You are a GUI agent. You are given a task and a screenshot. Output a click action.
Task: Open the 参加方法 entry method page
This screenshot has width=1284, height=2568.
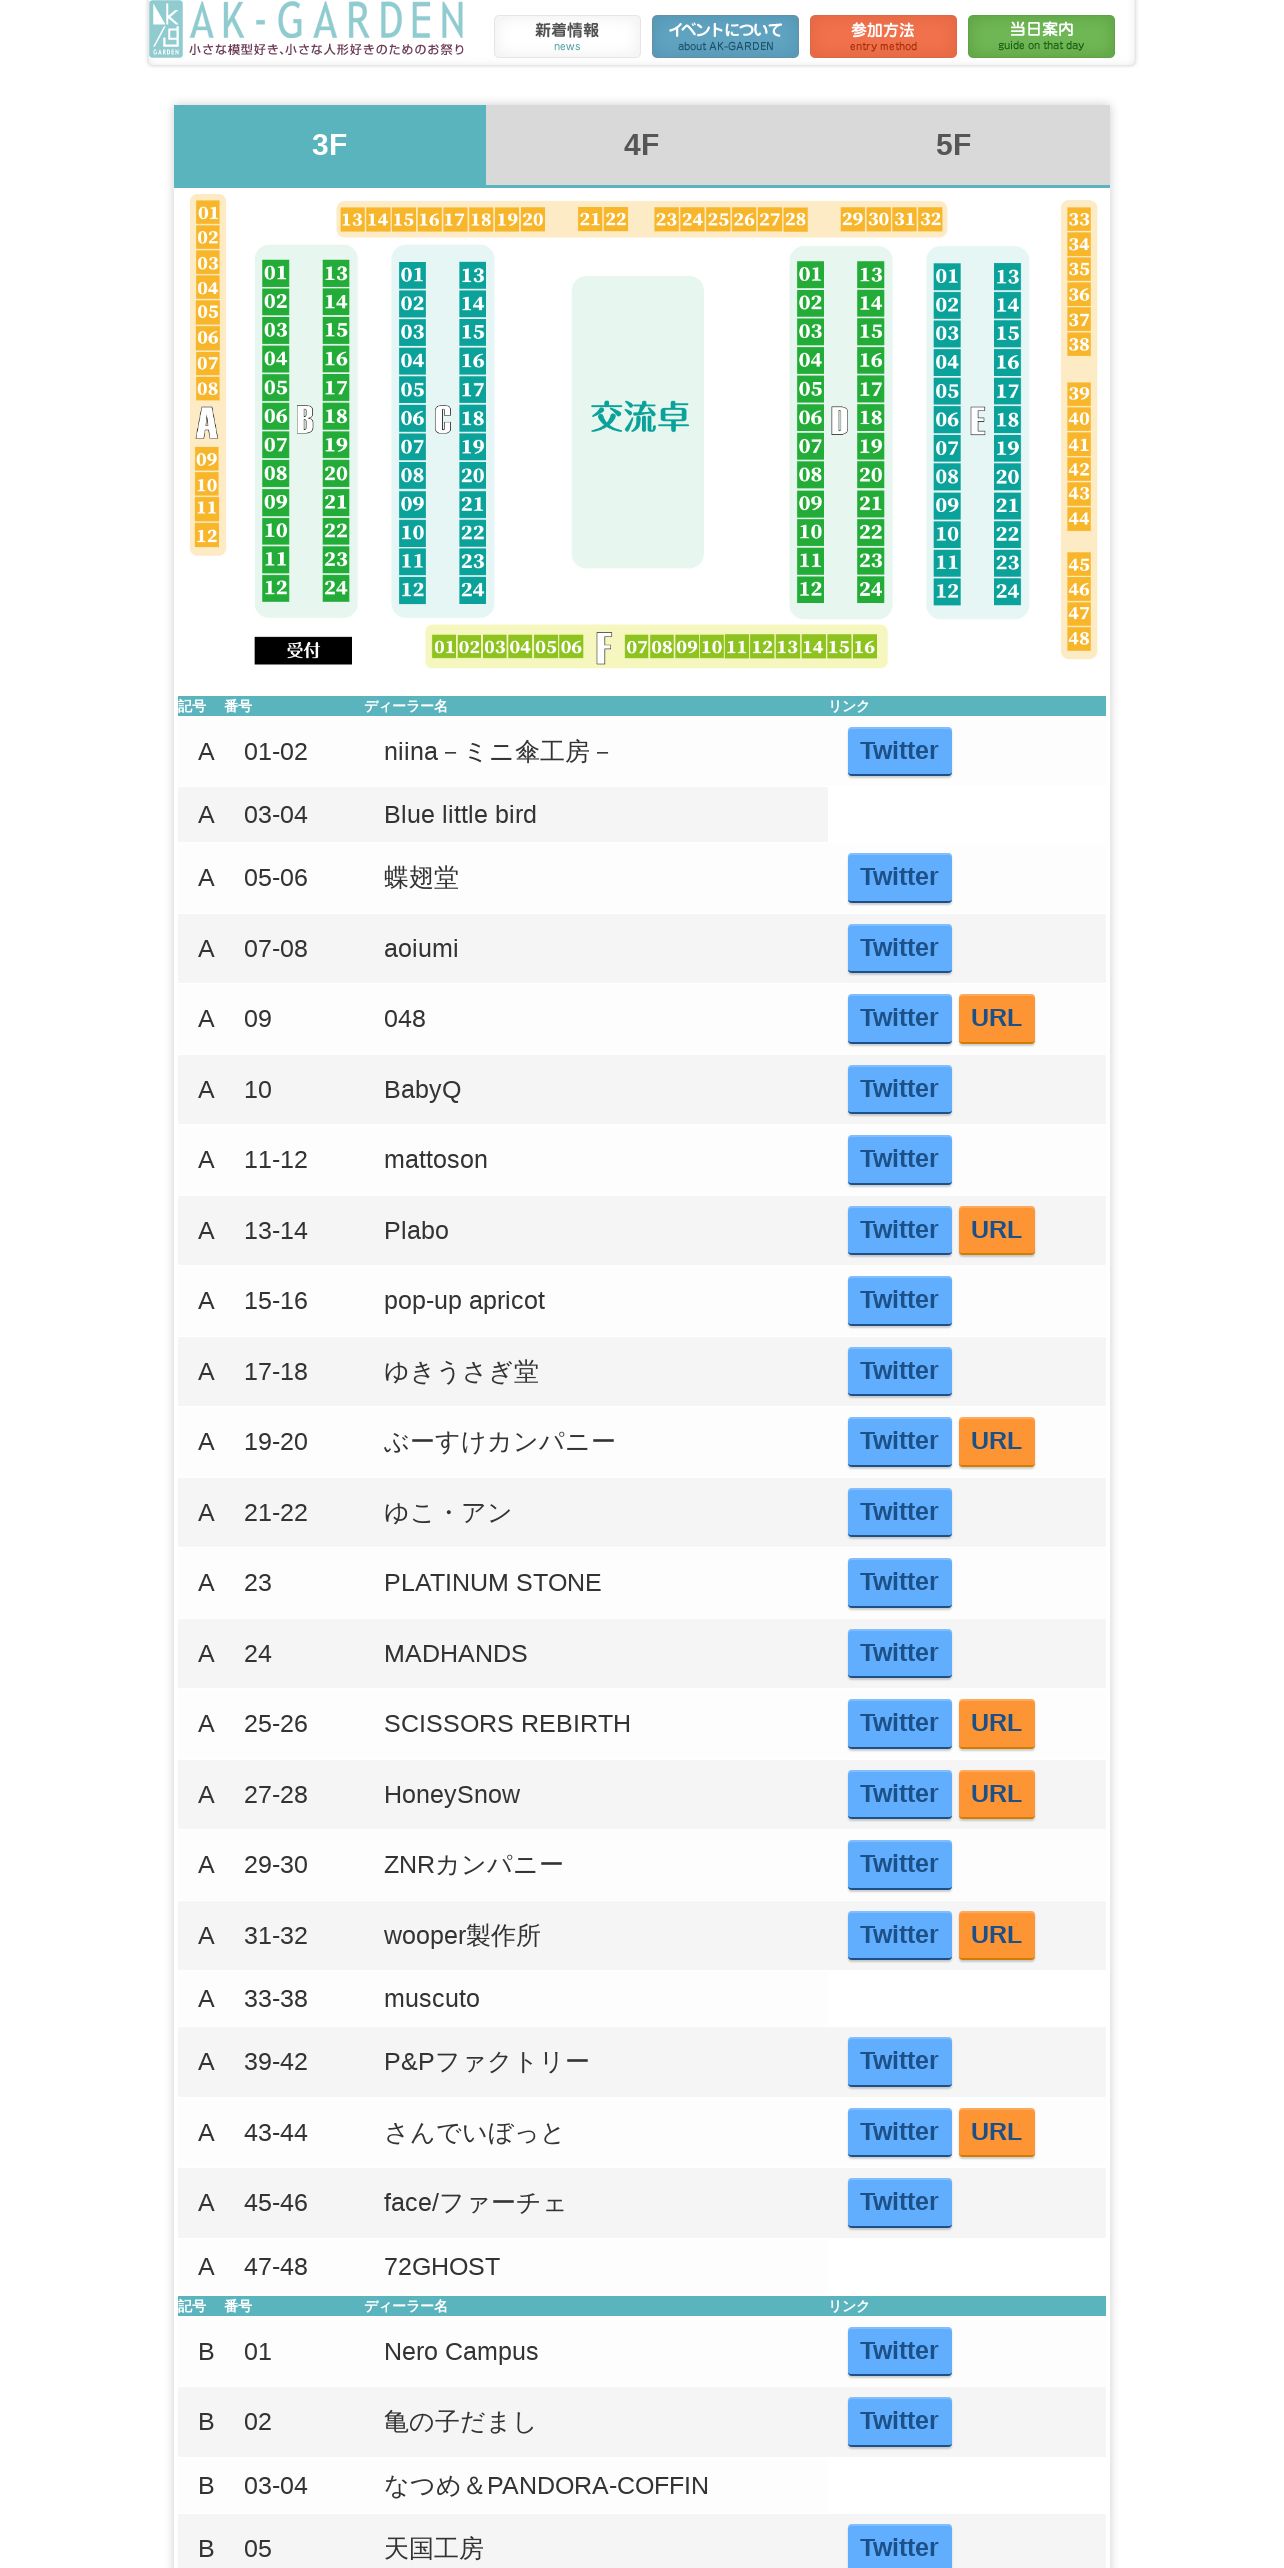[883, 36]
